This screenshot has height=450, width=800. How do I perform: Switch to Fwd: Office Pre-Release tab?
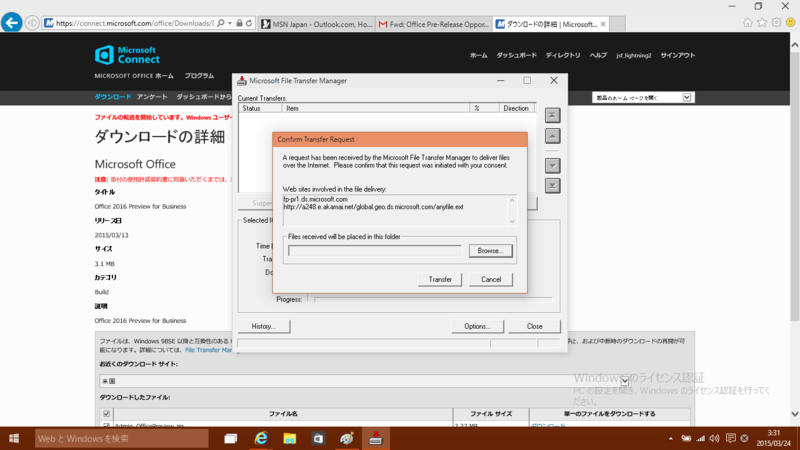point(434,24)
